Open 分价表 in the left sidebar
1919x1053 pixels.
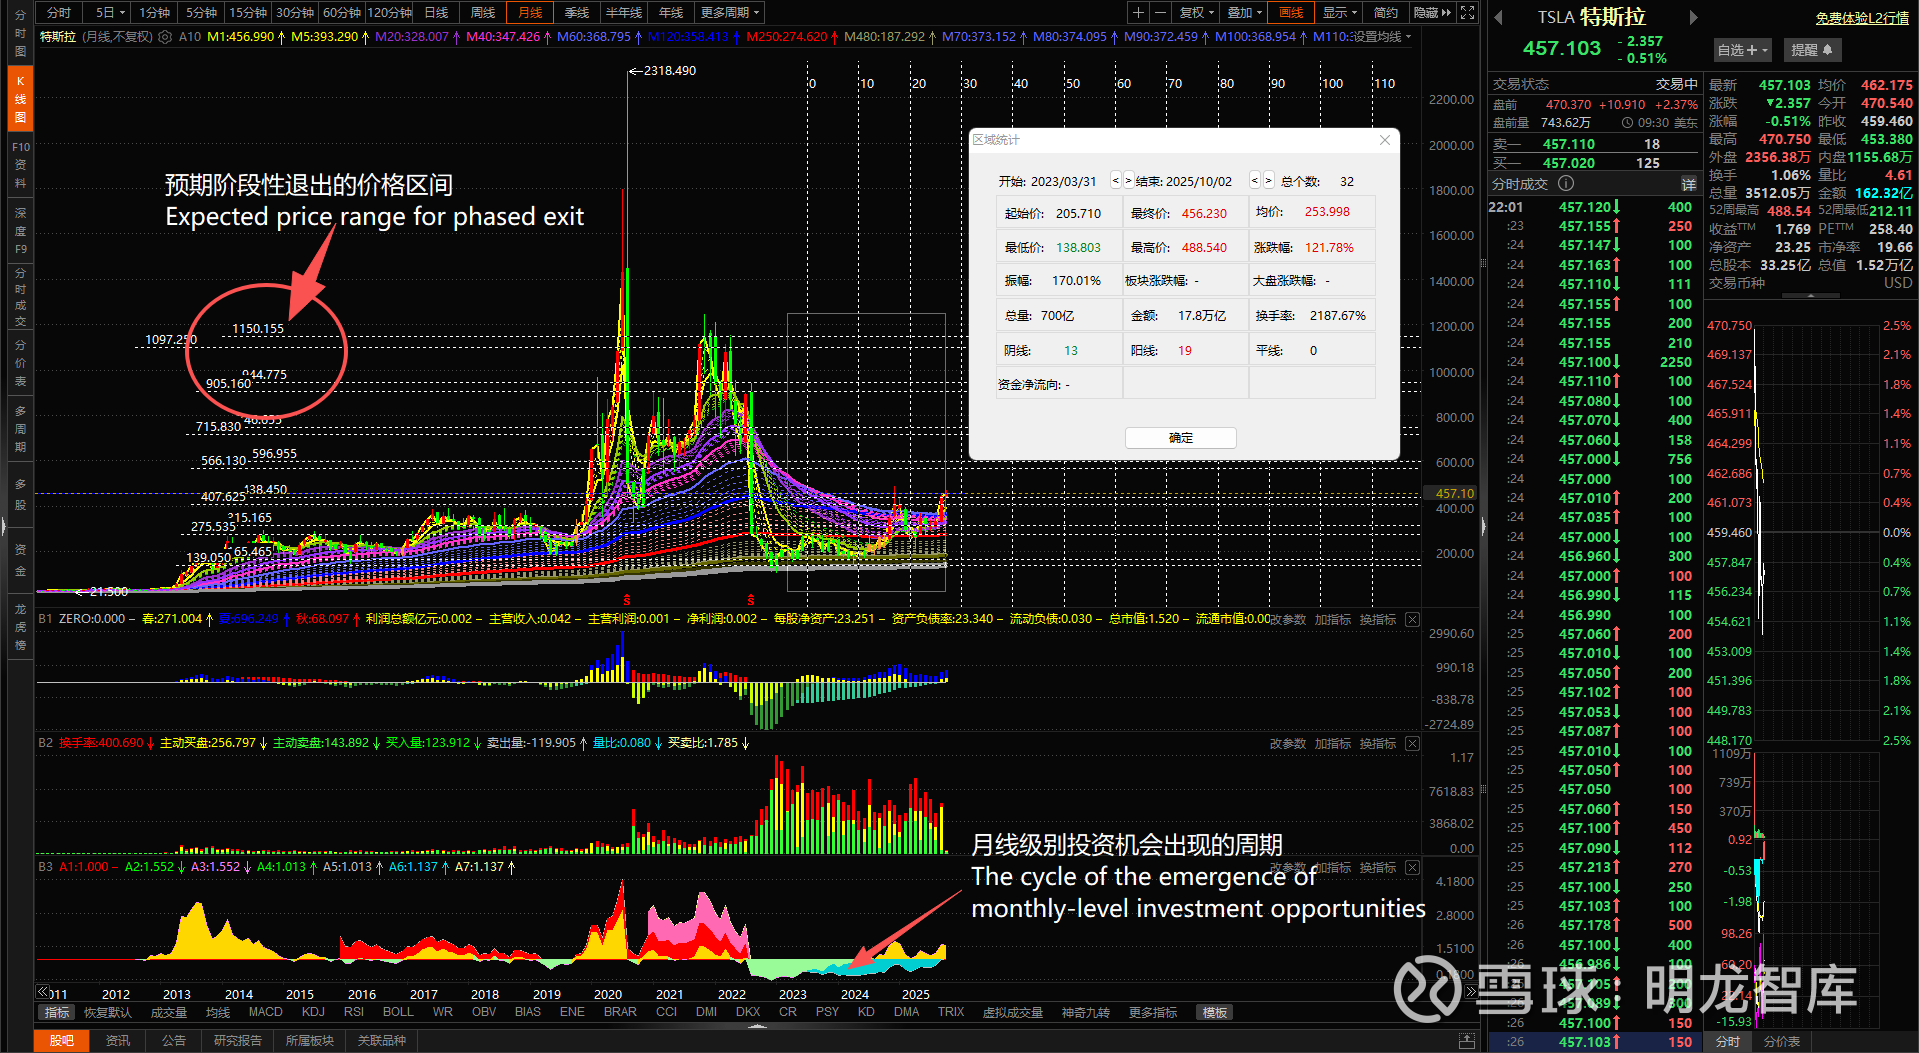(x=20, y=363)
